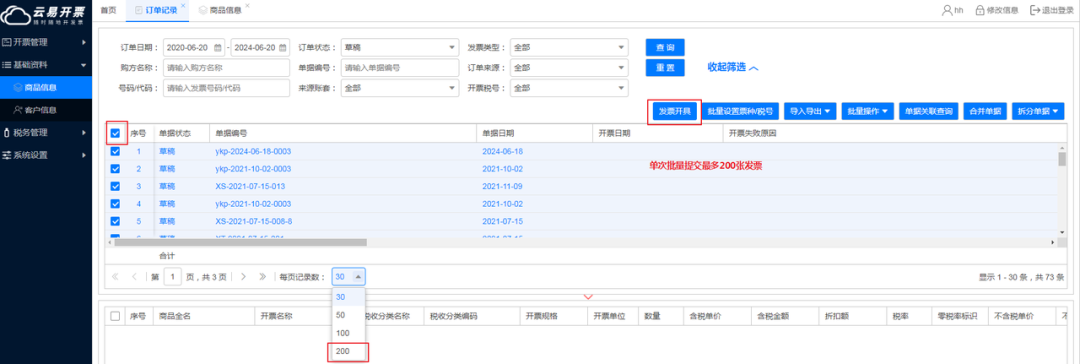Screen dimensions: 1080x364
Task: Close the 商品信息 tab X icon
Action: click(x=247, y=6)
